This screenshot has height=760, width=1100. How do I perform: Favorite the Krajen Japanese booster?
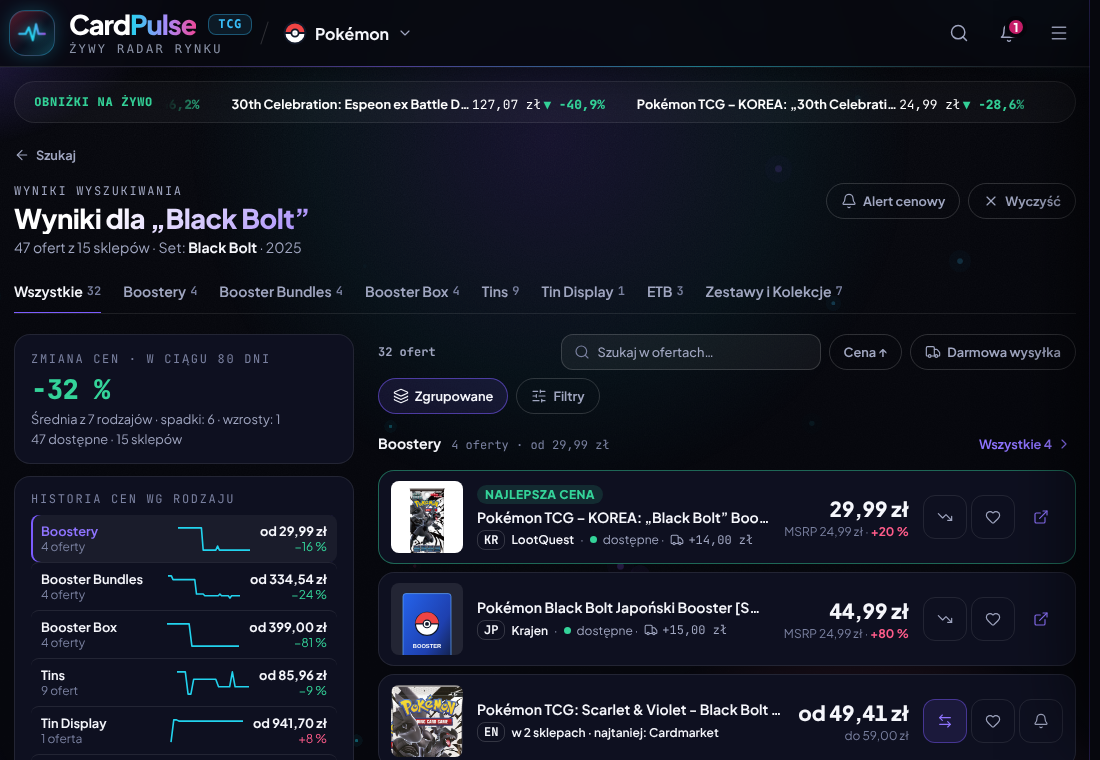[x=993, y=619]
